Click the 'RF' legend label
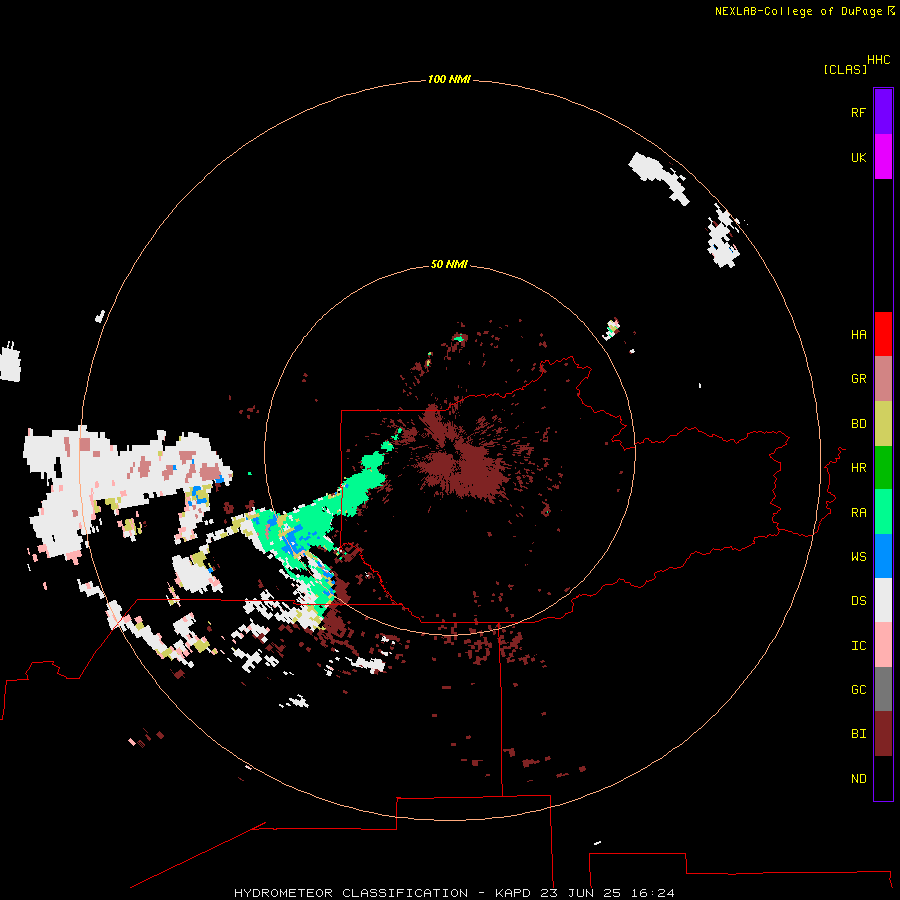The image size is (900, 900). tap(859, 112)
